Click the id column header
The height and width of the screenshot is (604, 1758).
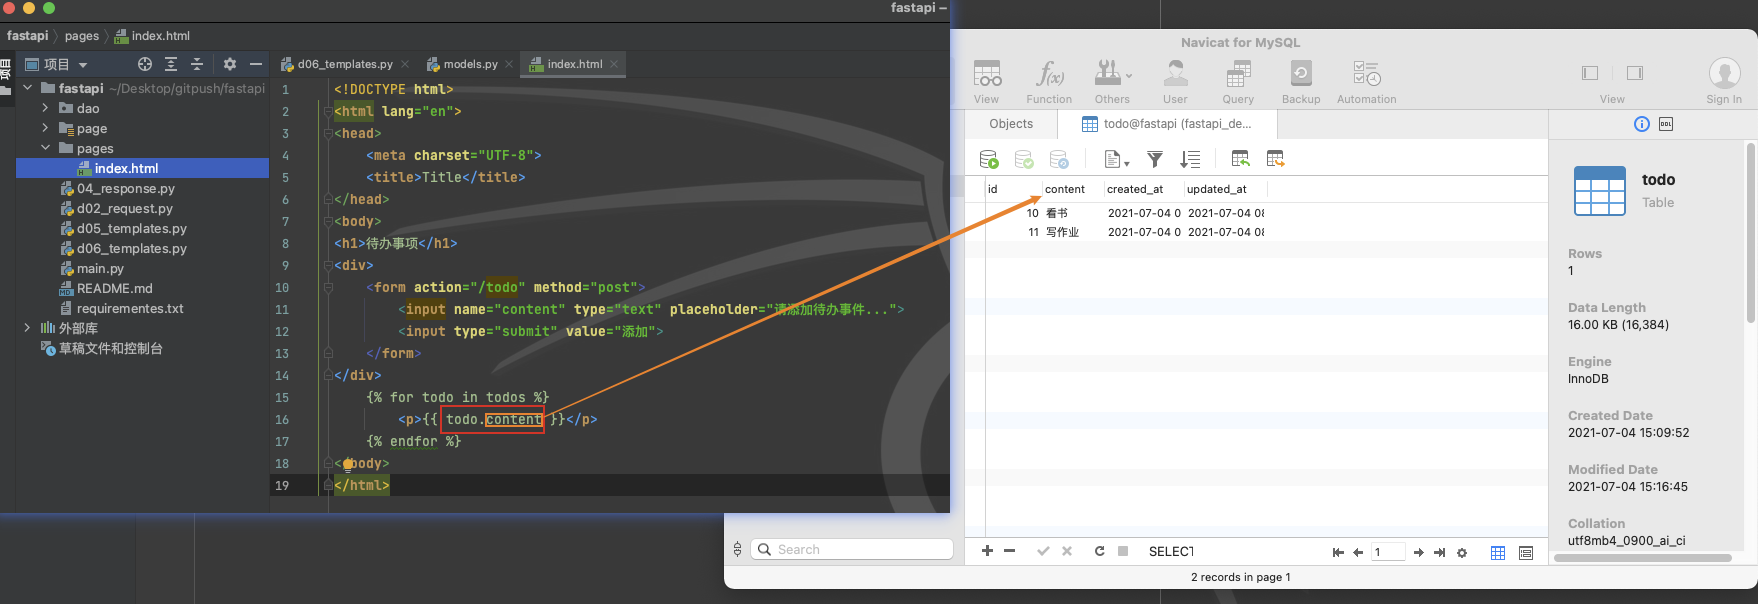click(1012, 189)
